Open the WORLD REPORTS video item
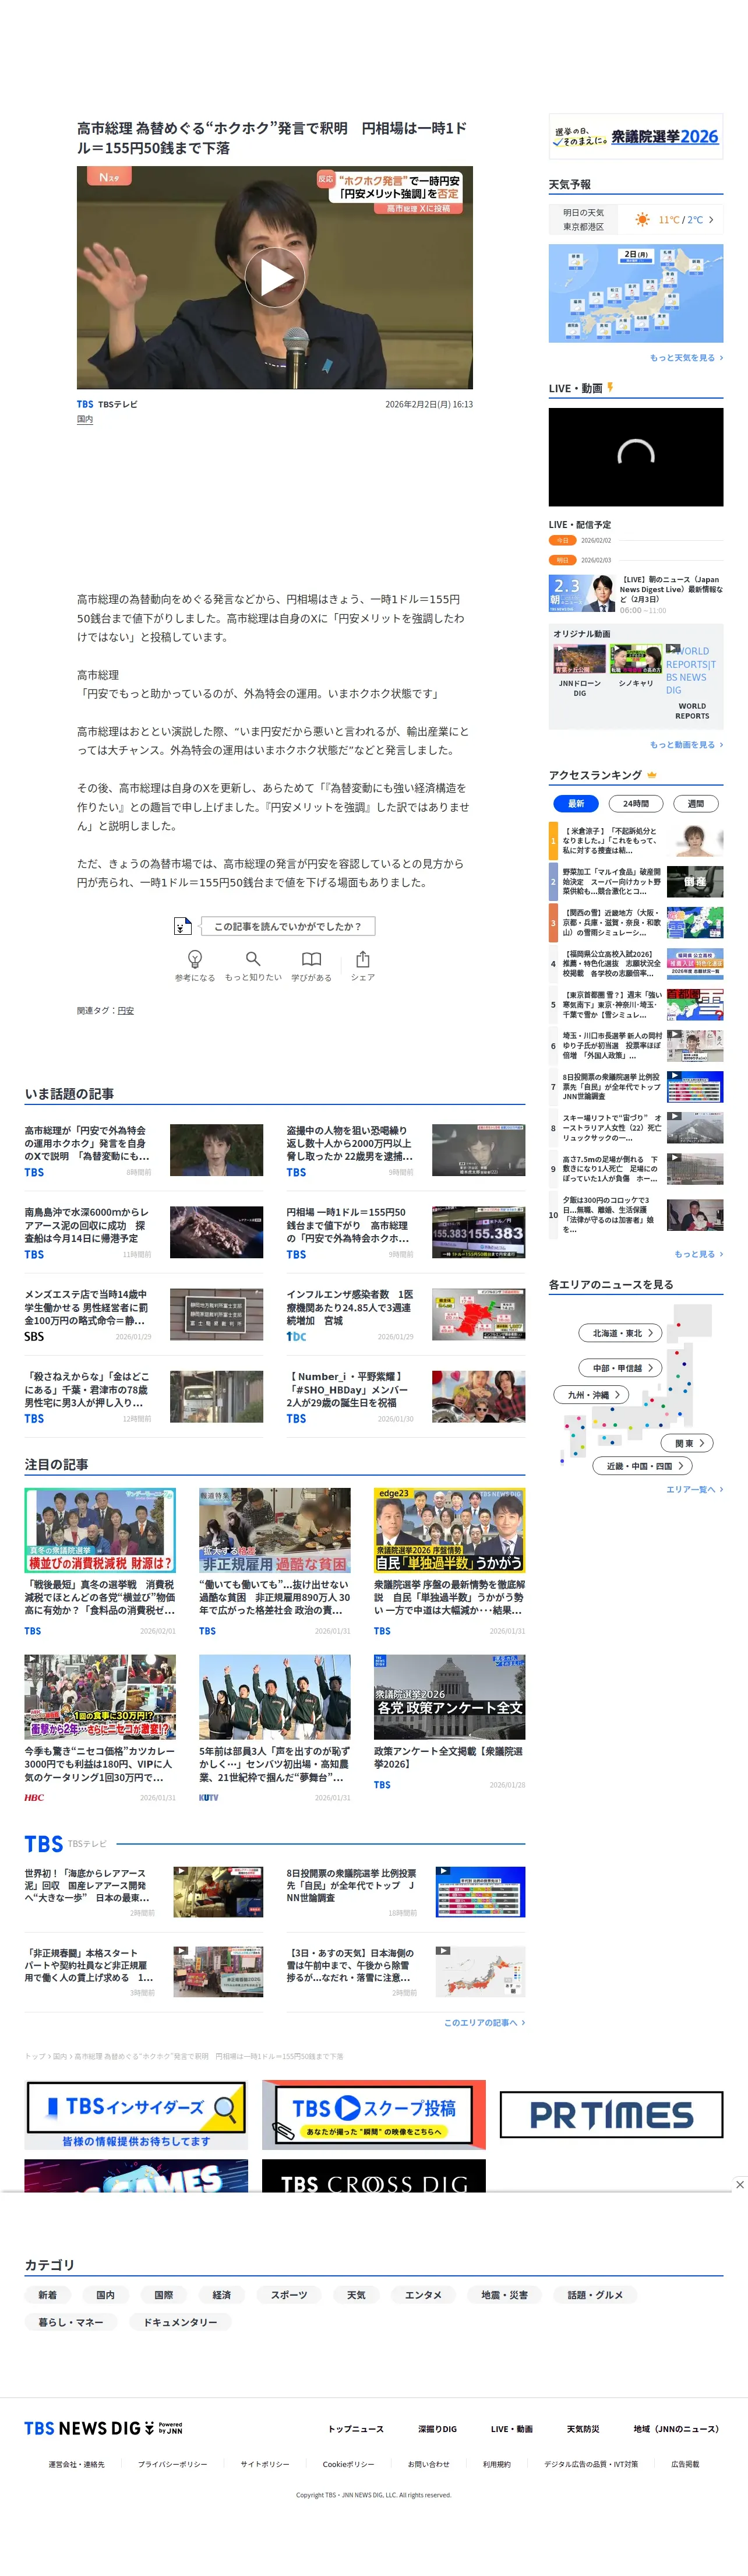The height and width of the screenshot is (2576, 748). tap(692, 682)
